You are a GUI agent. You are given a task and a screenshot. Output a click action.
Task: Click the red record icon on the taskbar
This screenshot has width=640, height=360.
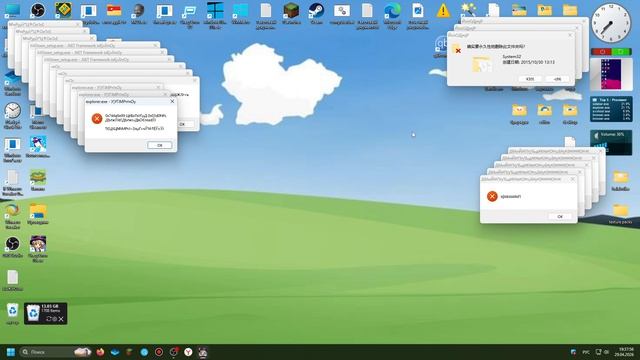159,352
